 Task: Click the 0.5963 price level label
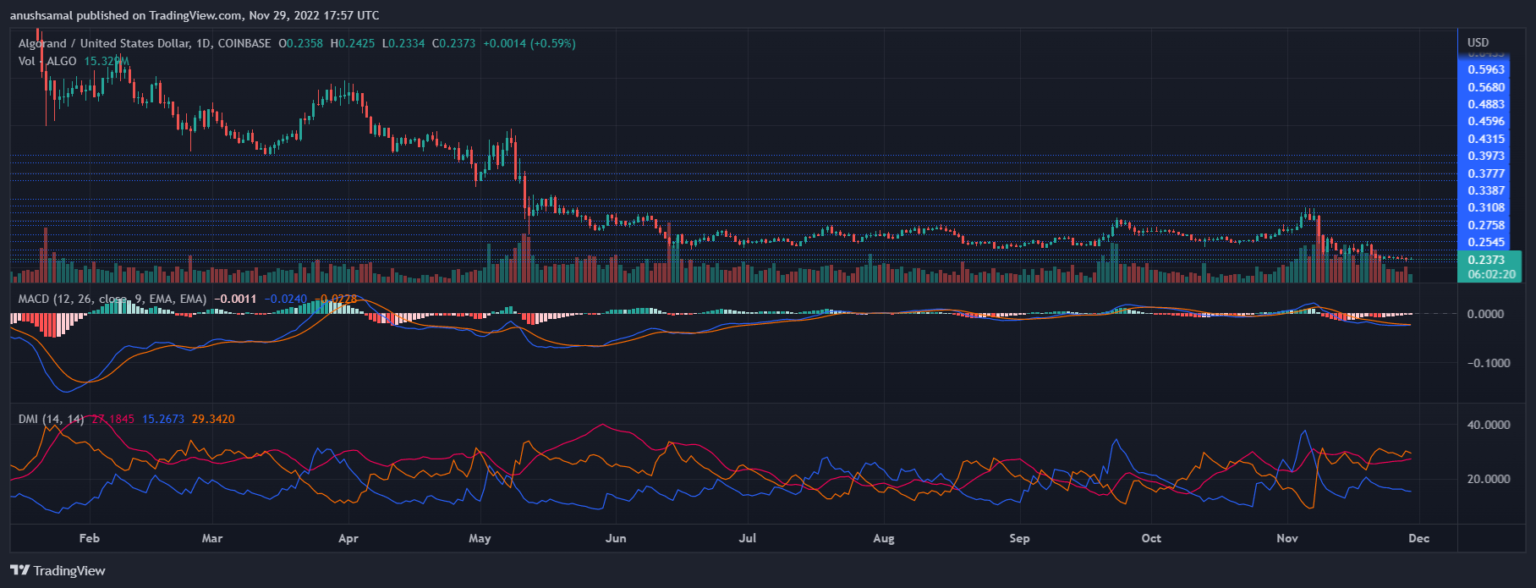(1487, 70)
